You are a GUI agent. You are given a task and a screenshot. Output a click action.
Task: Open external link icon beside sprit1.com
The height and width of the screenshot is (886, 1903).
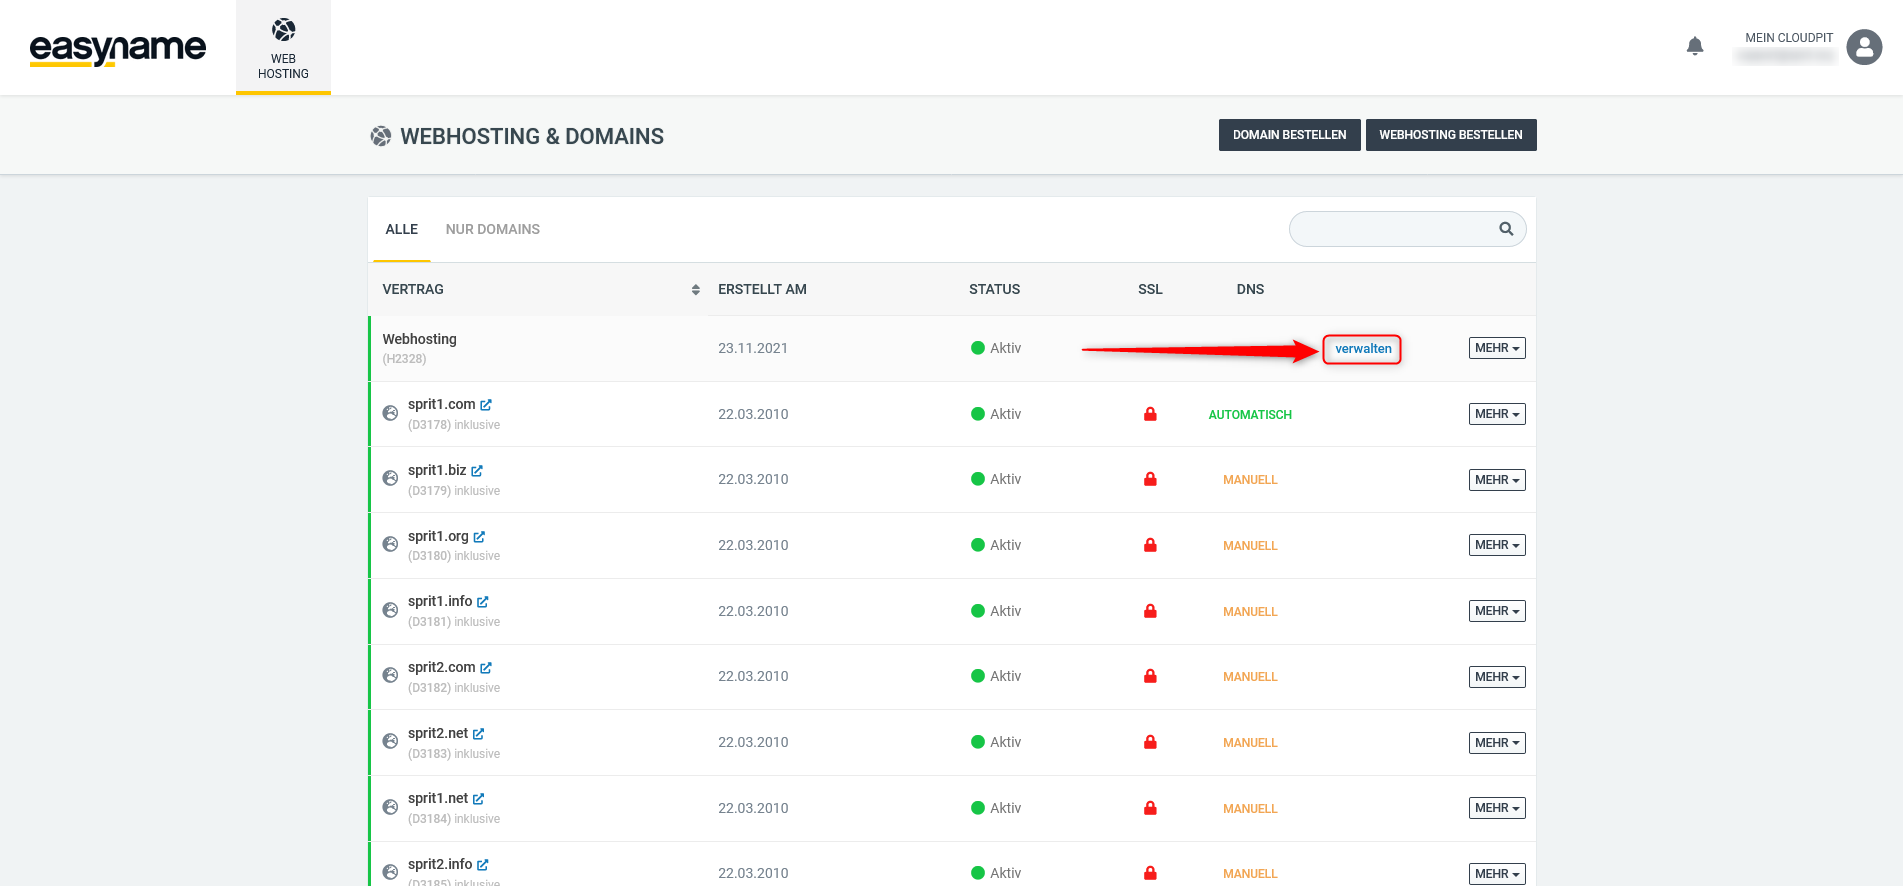[486, 405]
